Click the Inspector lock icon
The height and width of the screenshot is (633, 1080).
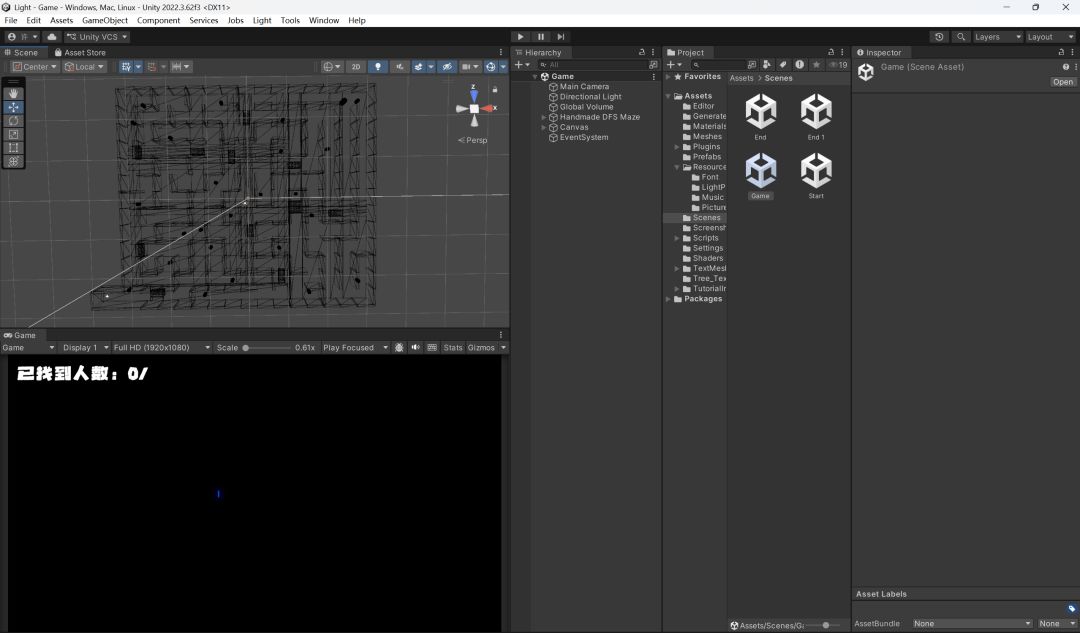click(x=1061, y=52)
